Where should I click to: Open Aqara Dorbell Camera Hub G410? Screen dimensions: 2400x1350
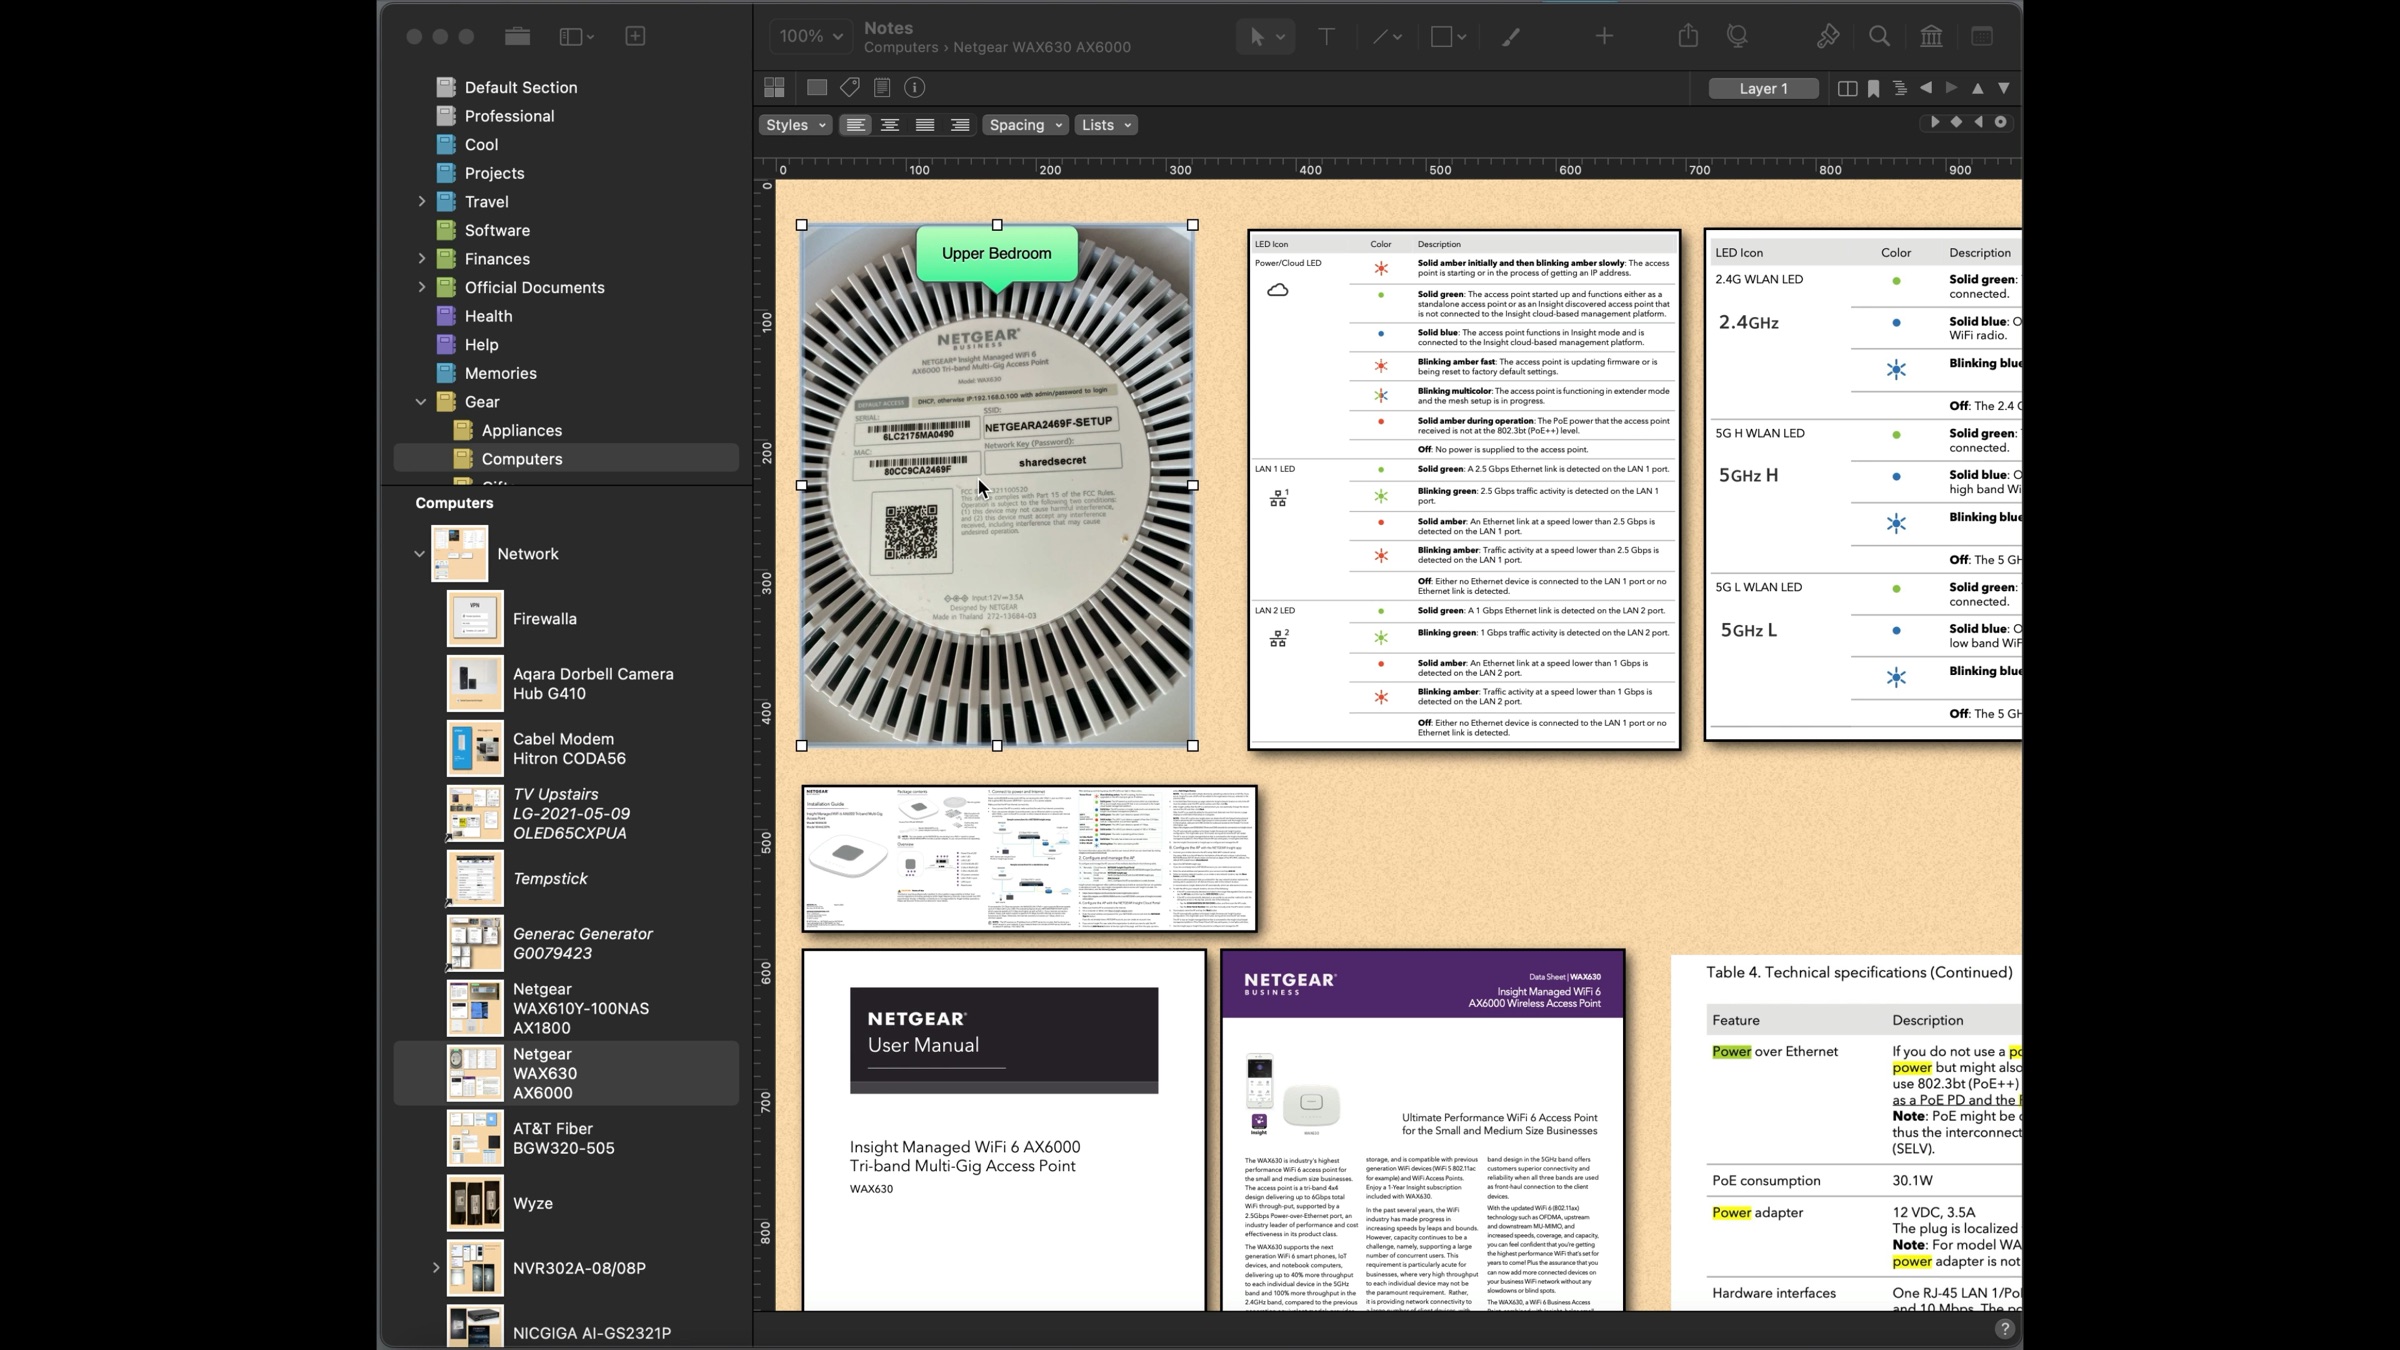pos(566,684)
